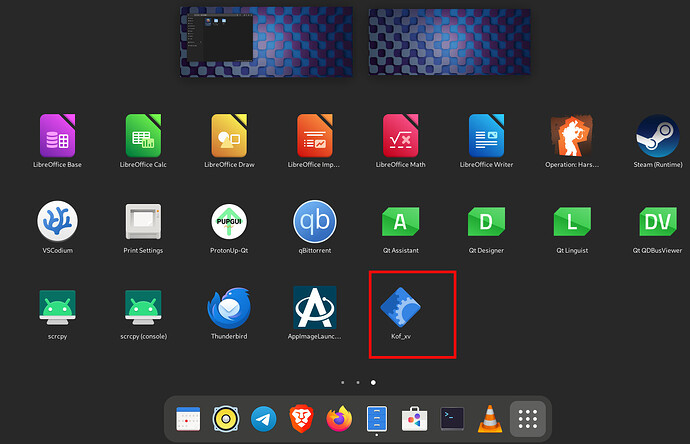This screenshot has height=444, width=690.
Task: Go to second app grid page dot
Action: tap(358, 382)
